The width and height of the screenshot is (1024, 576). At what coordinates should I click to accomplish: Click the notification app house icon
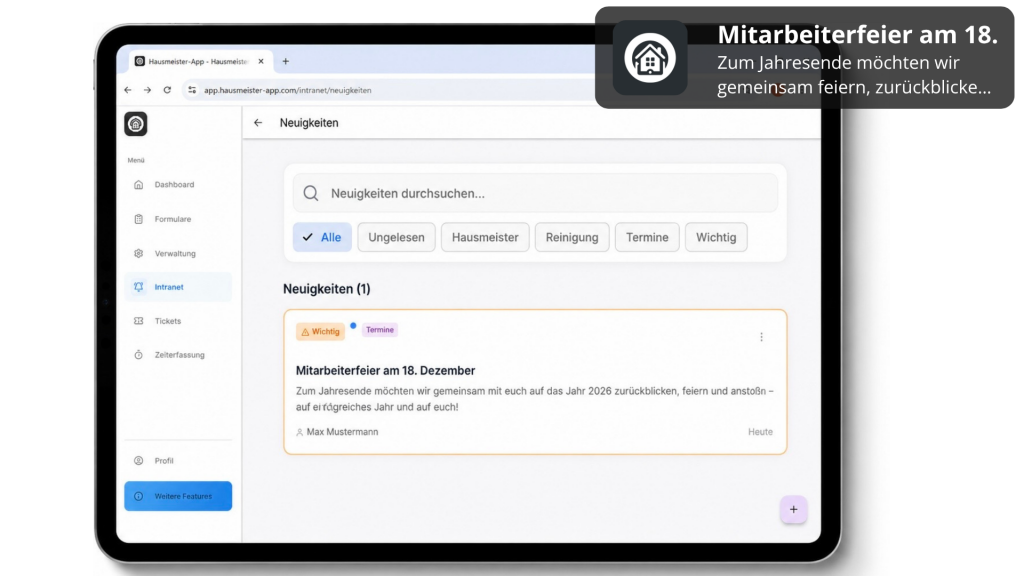tap(650, 58)
